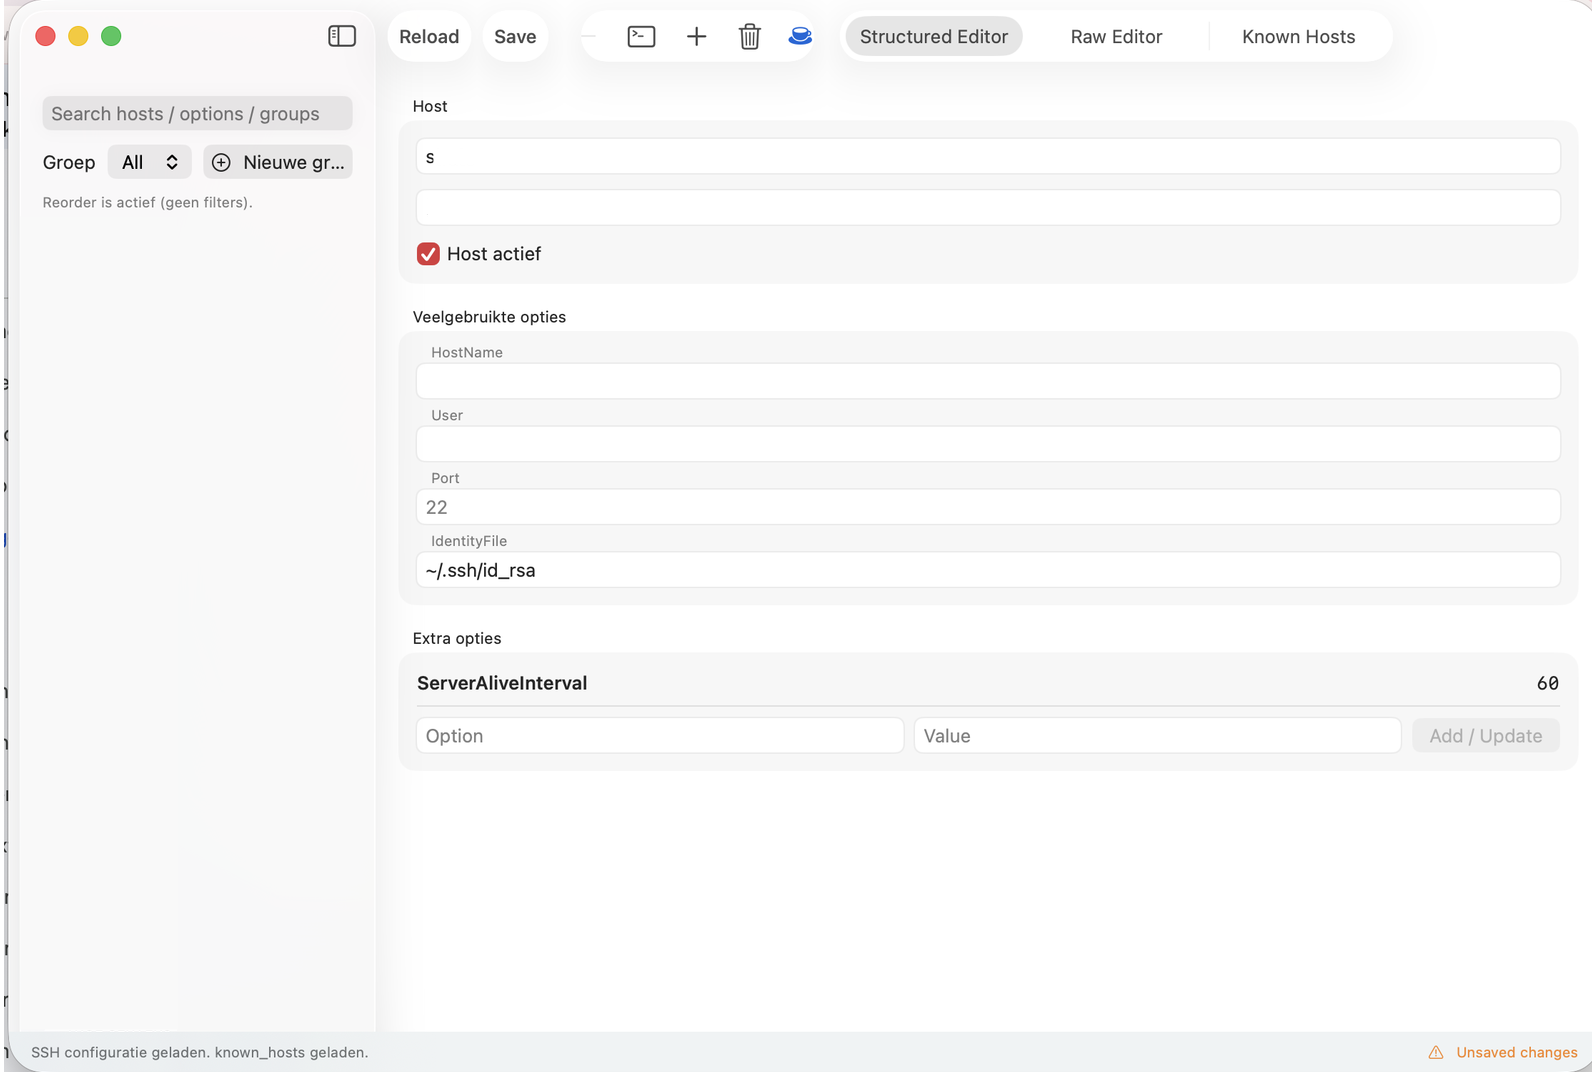Close the window with red button
The height and width of the screenshot is (1072, 1592).
[x=45, y=36]
